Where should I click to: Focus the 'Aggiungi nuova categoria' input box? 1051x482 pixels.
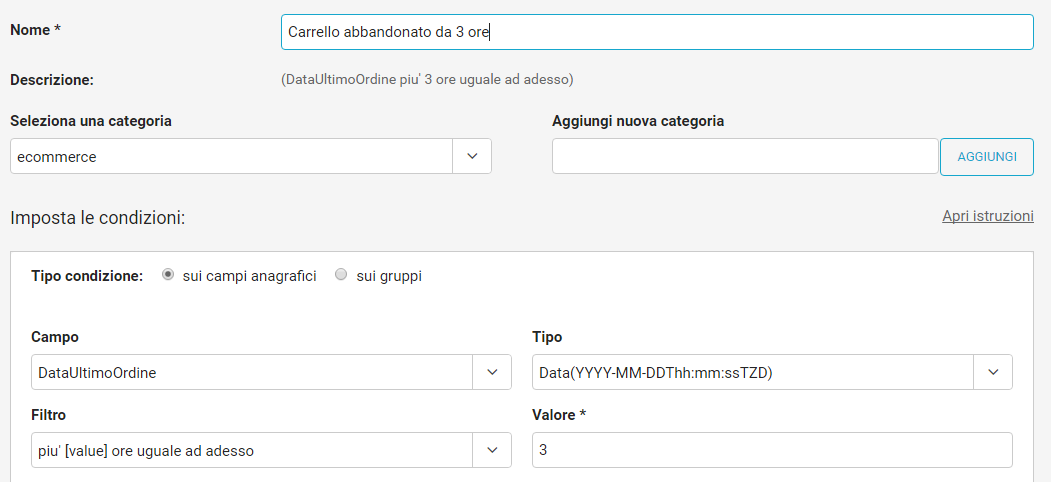pos(744,157)
